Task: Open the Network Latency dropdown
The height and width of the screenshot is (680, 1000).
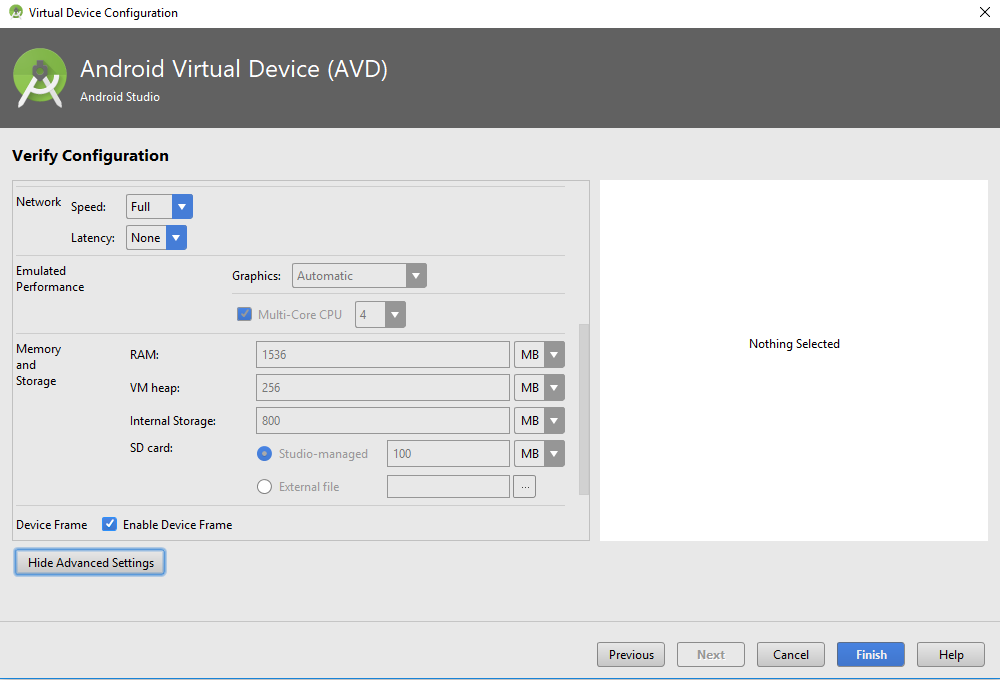Action: point(156,238)
